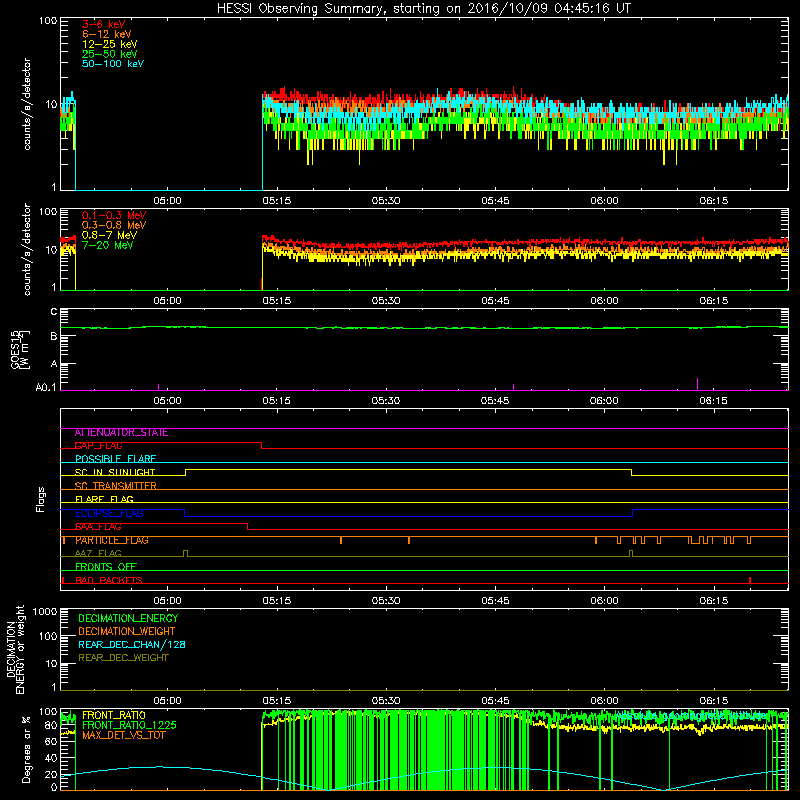Click the DECIMATION_WEIGHT legend label
Viewport: 800px width, 800px height.
[127, 632]
